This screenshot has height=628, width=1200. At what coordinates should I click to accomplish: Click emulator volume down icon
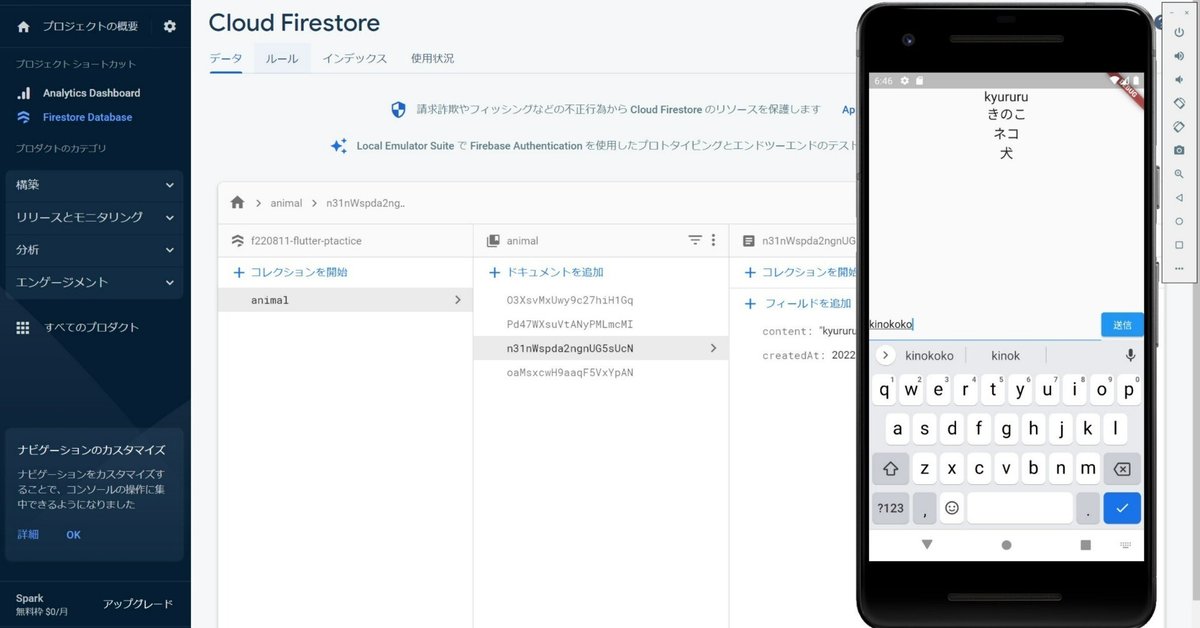(x=1179, y=79)
